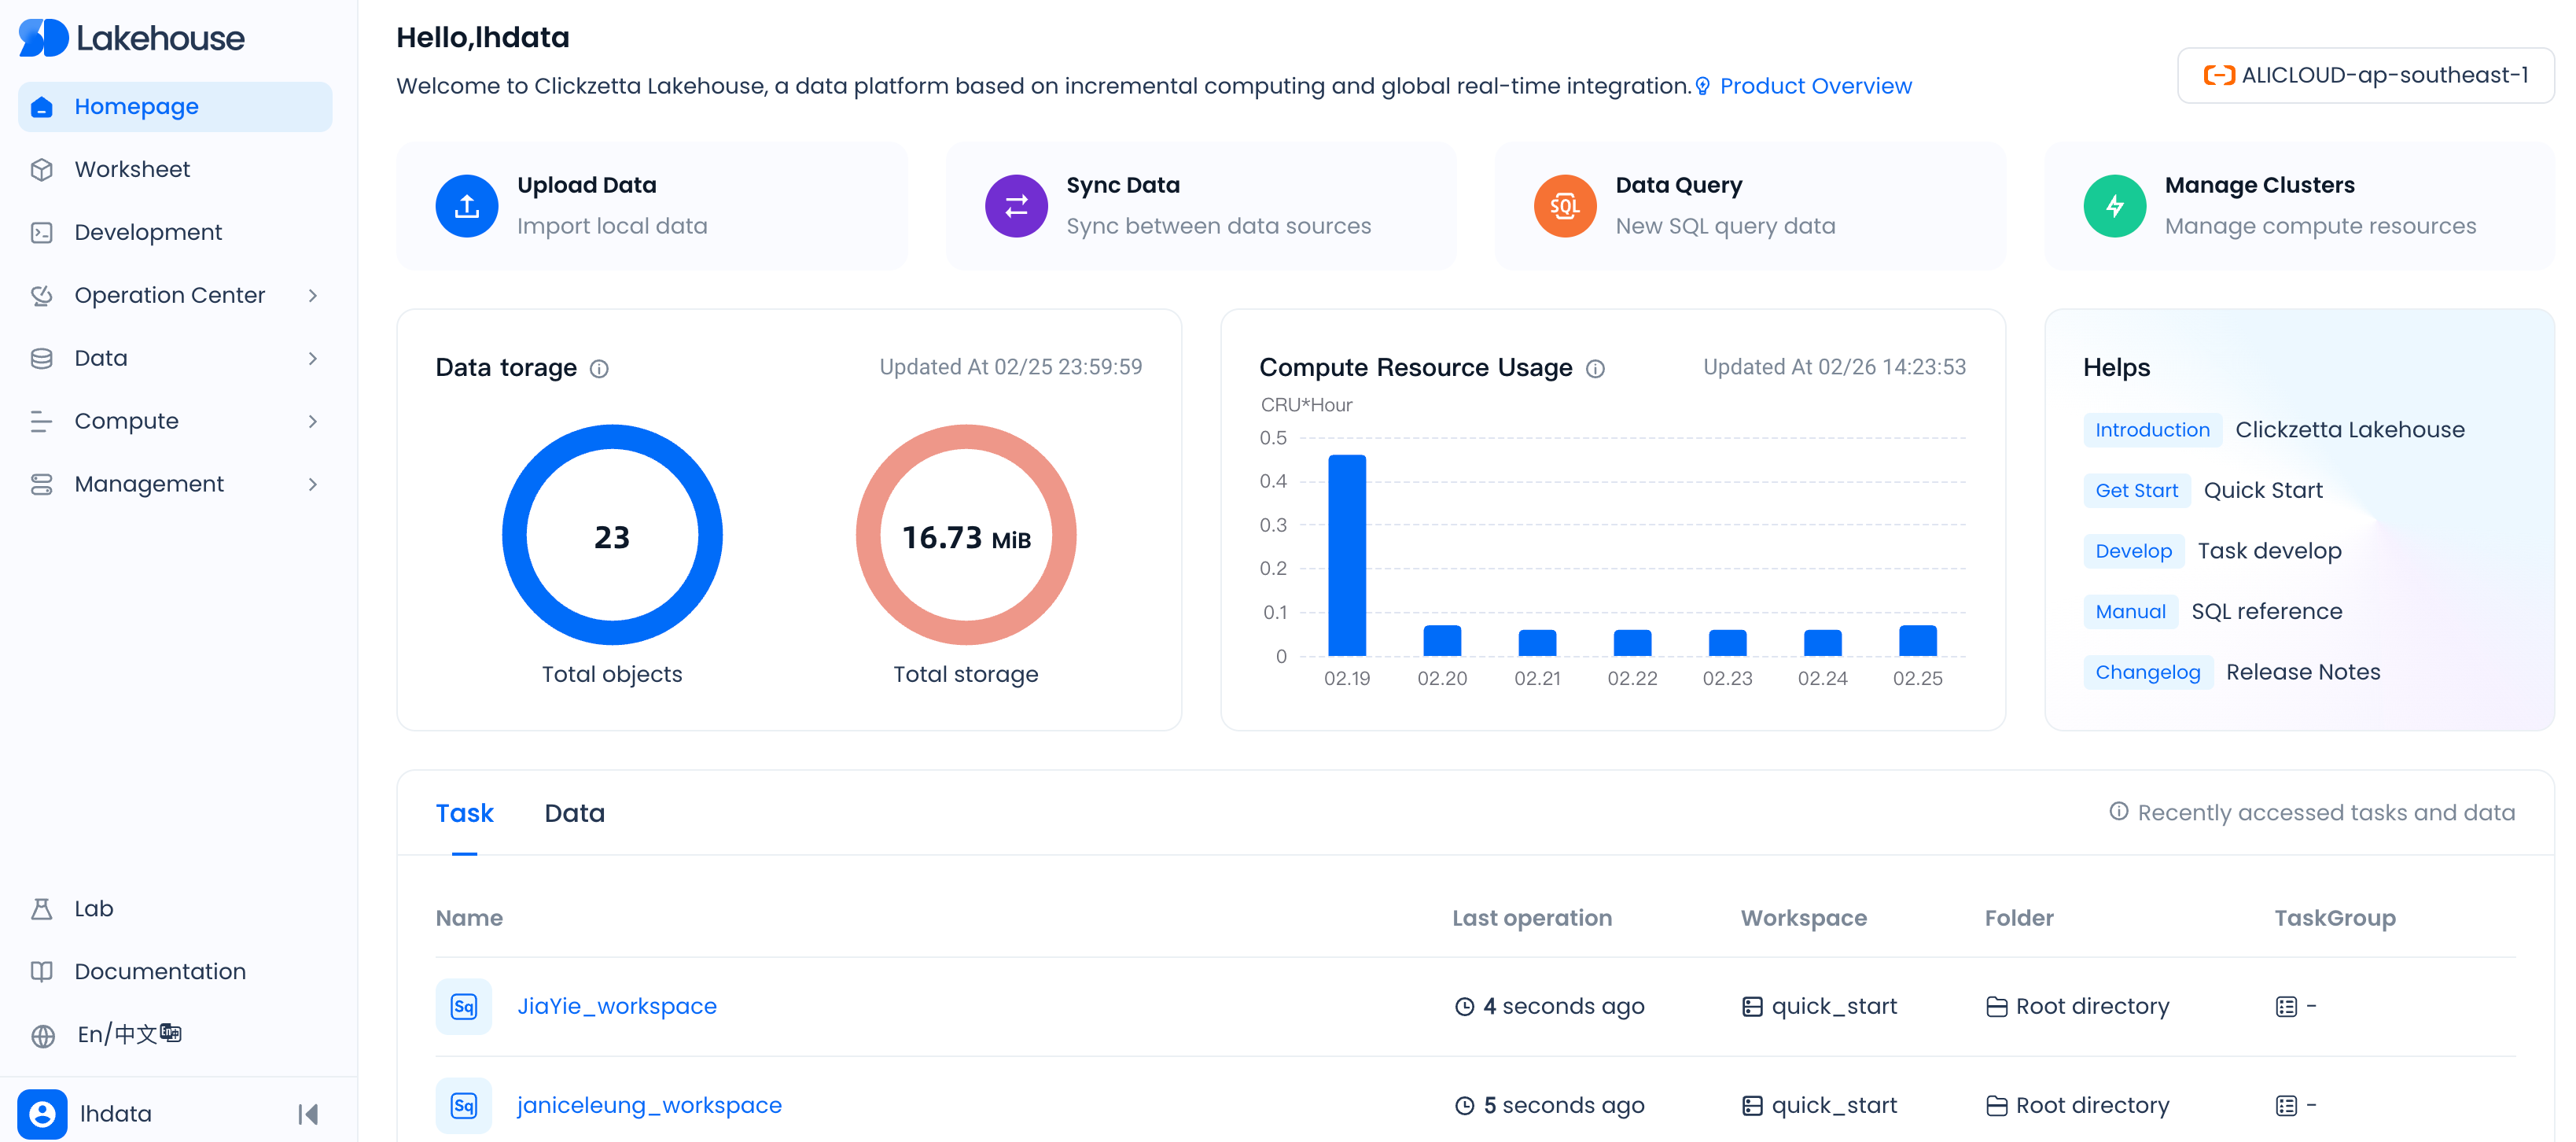The image size is (2576, 1142).
Task: Click Data storage info icon
Action: point(599,369)
